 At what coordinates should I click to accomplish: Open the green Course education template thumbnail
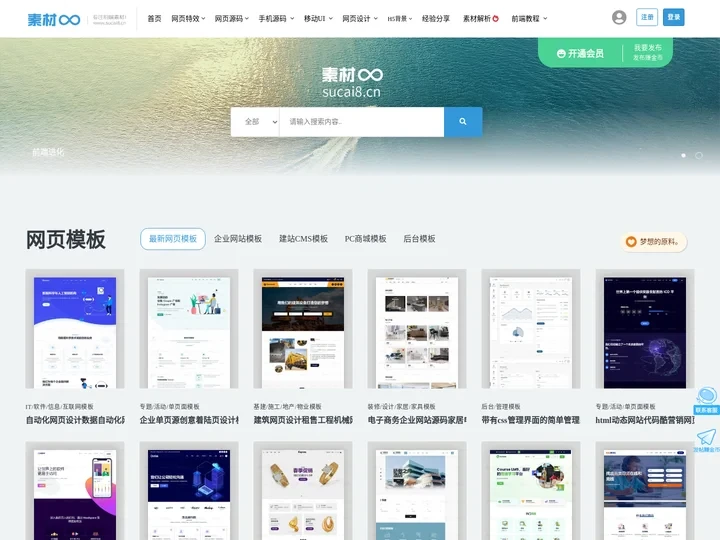pyautogui.click(x=531, y=491)
